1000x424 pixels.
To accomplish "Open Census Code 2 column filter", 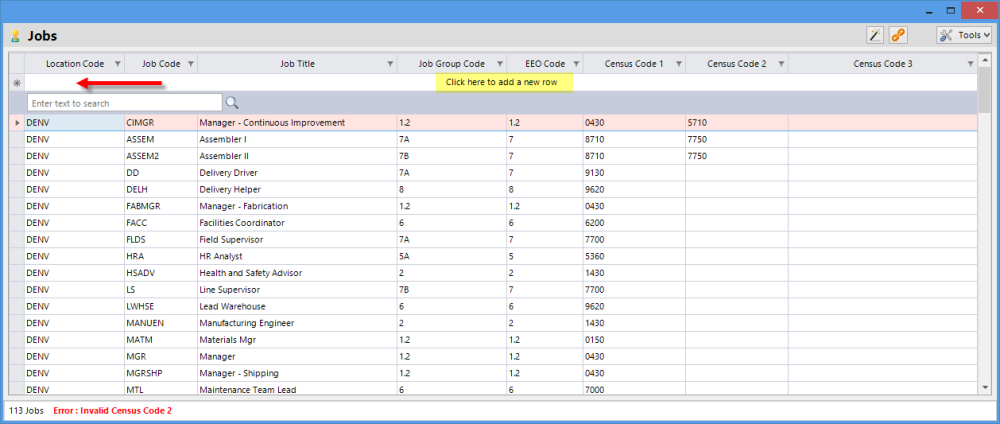I will tap(781, 64).
